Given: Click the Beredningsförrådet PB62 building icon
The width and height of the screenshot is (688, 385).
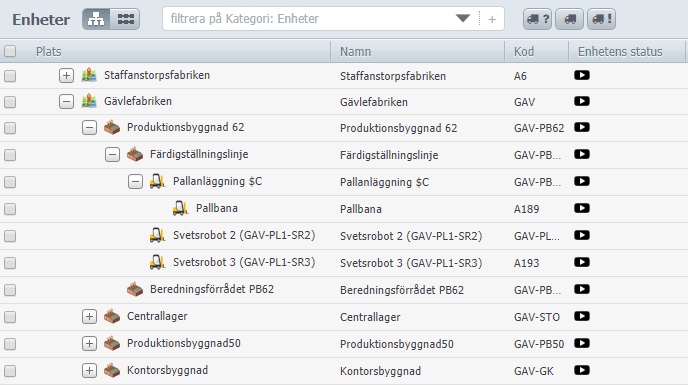Looking at the screenshot, I should coord(135,289).
